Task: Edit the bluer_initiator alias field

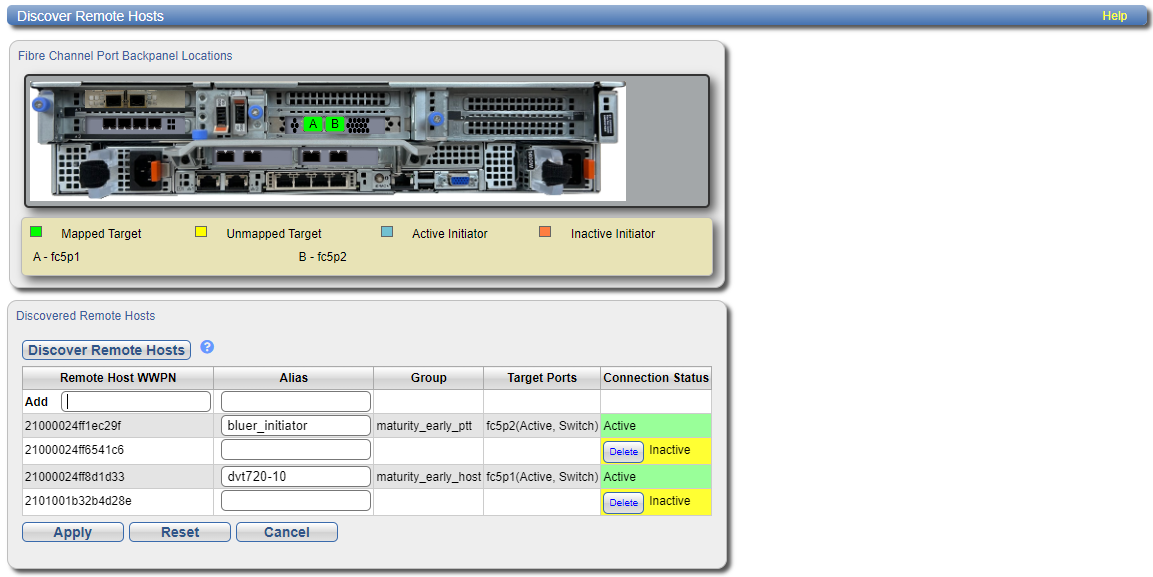Action: pyautogui.click(x=295, y=426)
